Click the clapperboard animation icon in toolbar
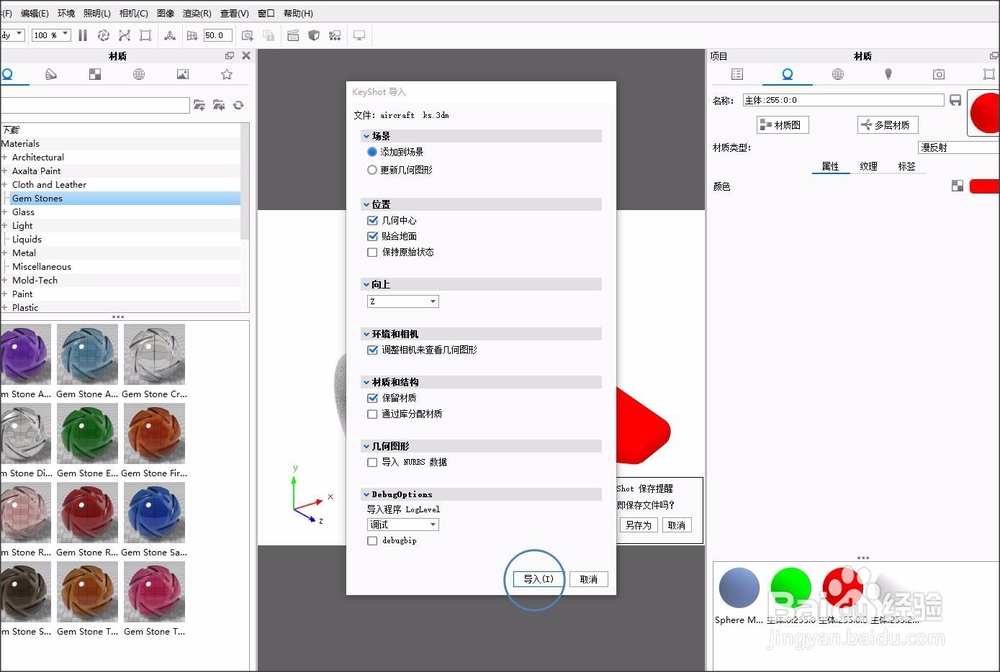This screenshot has width=1000, height=672. (293, 35)
